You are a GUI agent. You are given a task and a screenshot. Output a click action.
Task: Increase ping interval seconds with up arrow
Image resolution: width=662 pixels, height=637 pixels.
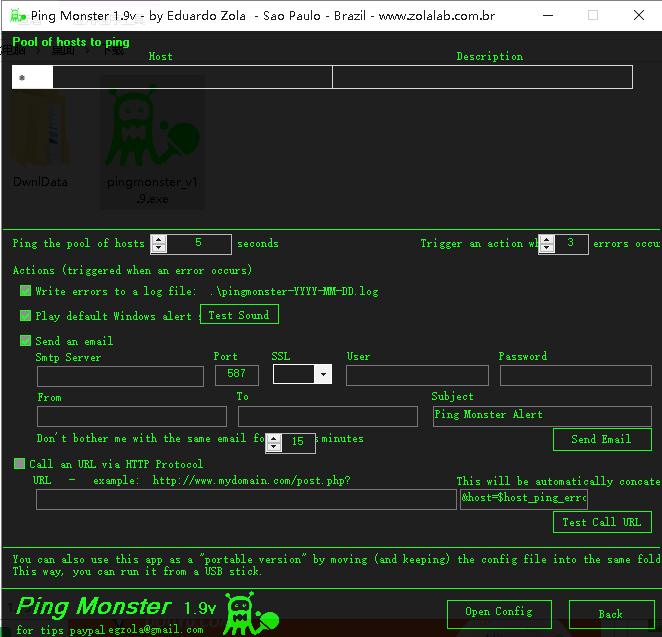click(x=159, y=240)
